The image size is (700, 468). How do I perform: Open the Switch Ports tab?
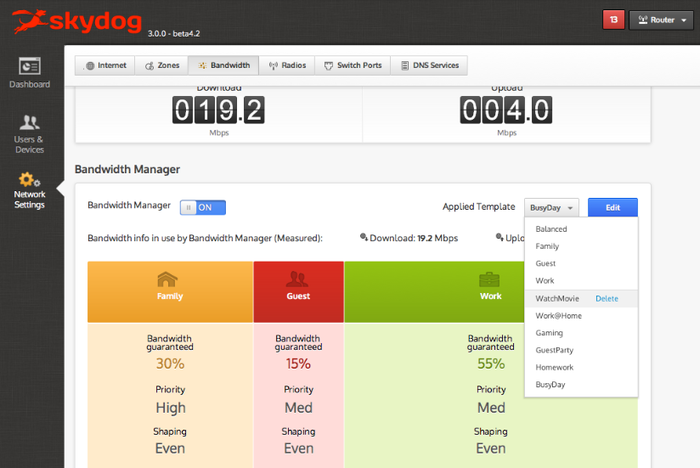coord(353,65)
